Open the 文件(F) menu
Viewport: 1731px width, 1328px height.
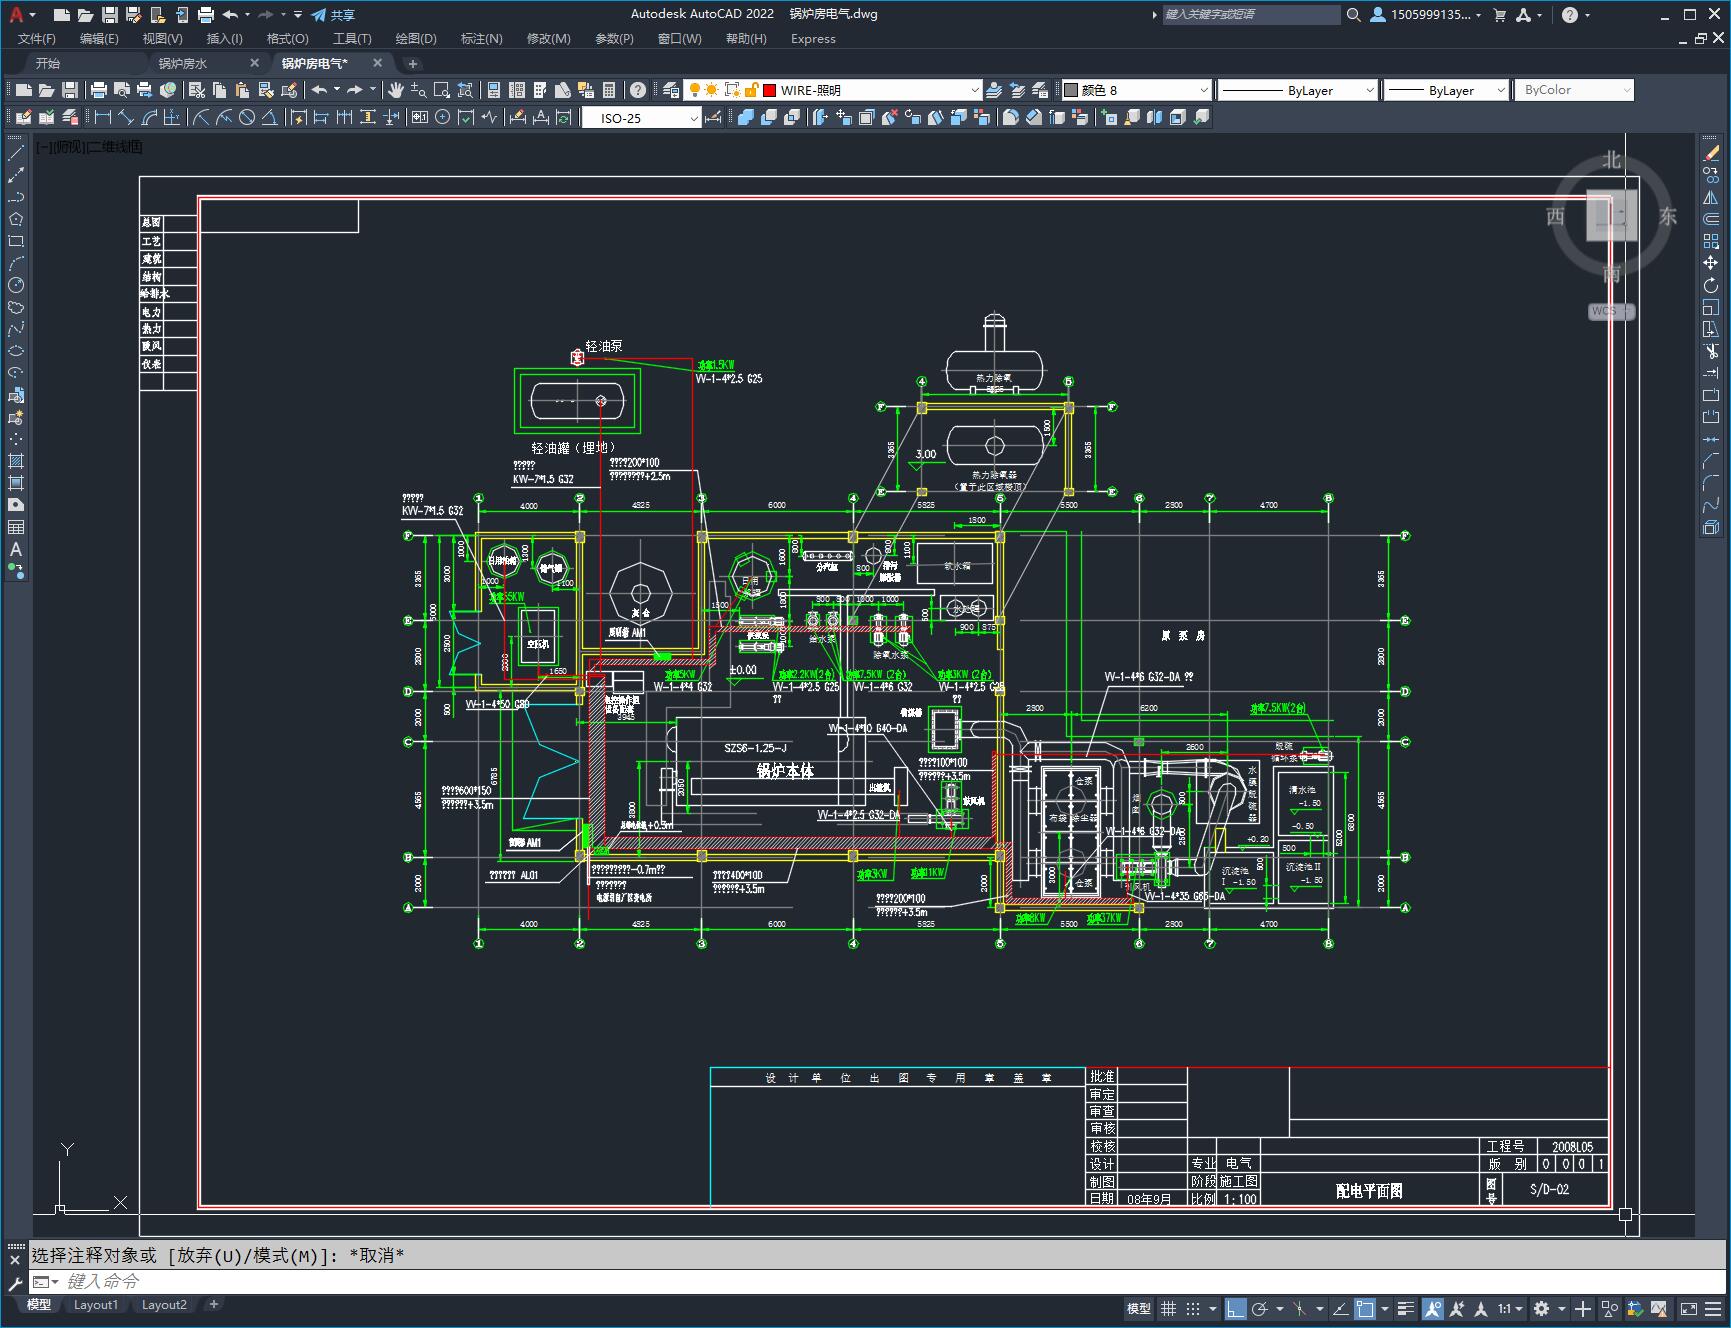pyautogui.click(x=37, y=39)
